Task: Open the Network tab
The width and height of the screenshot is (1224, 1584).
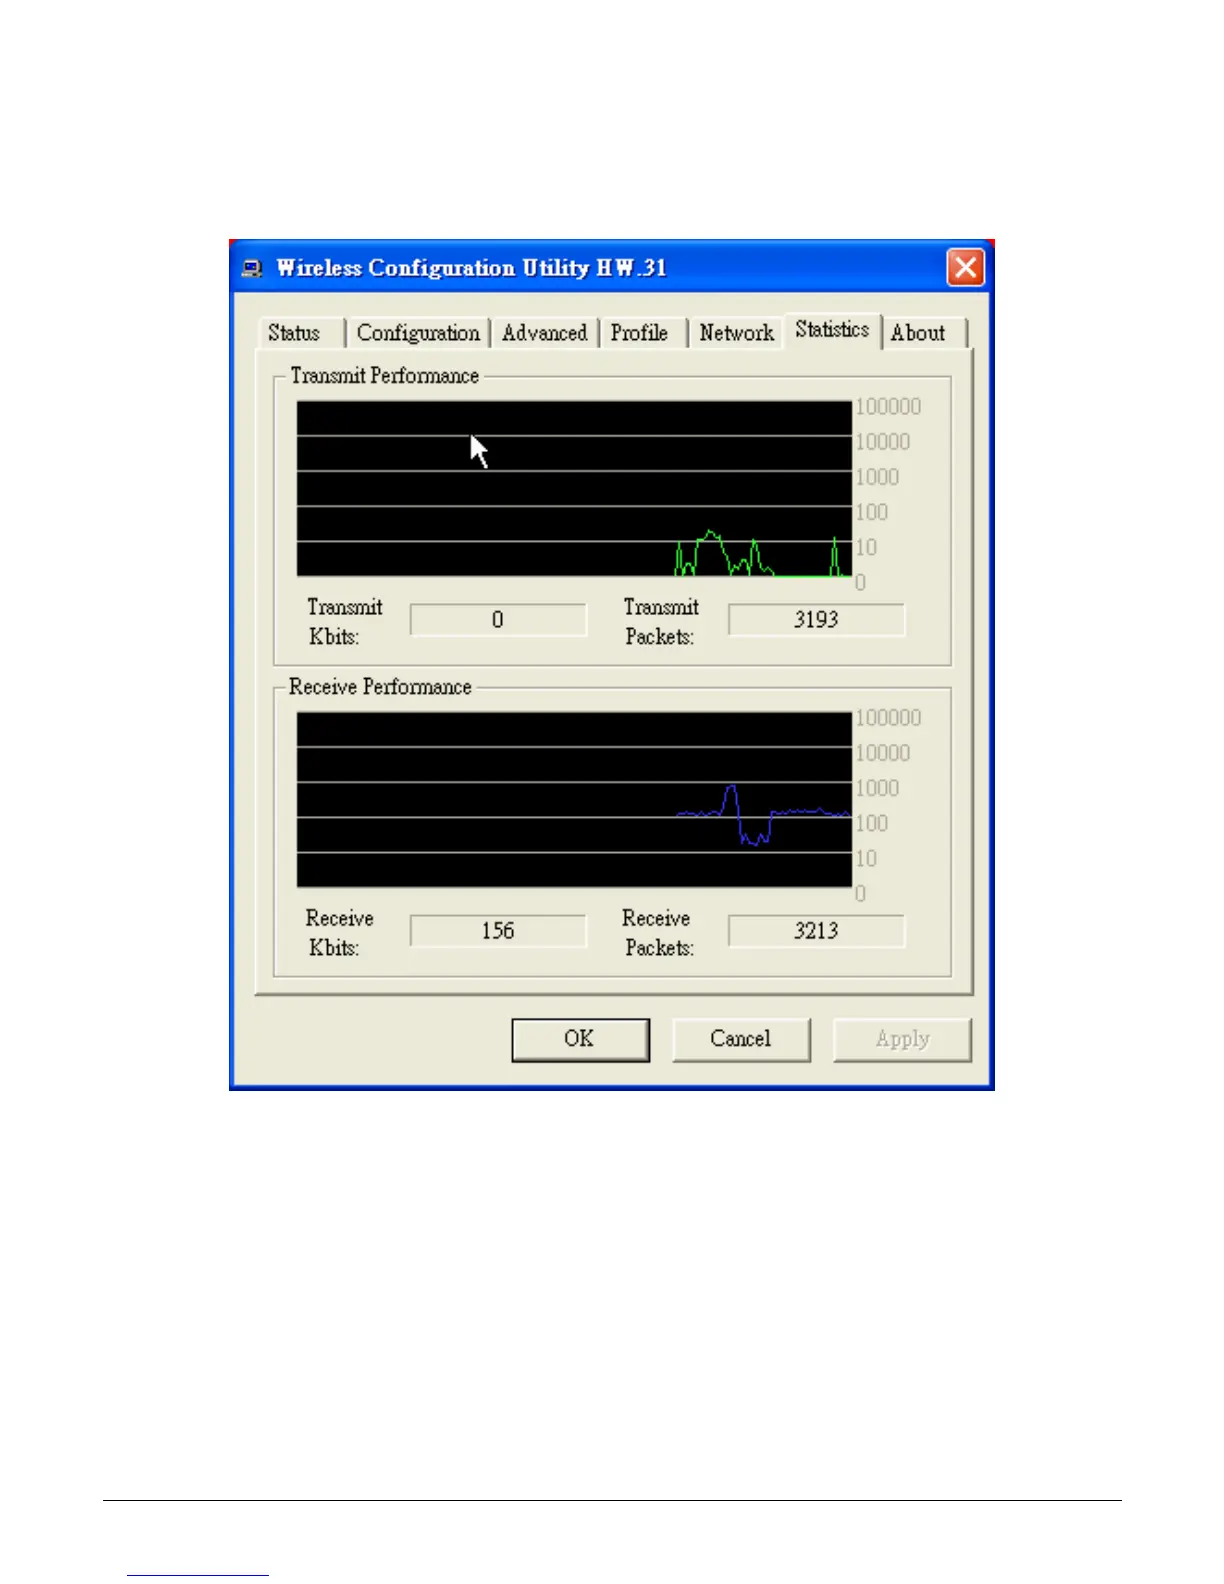Action: (x=736, y=333)
